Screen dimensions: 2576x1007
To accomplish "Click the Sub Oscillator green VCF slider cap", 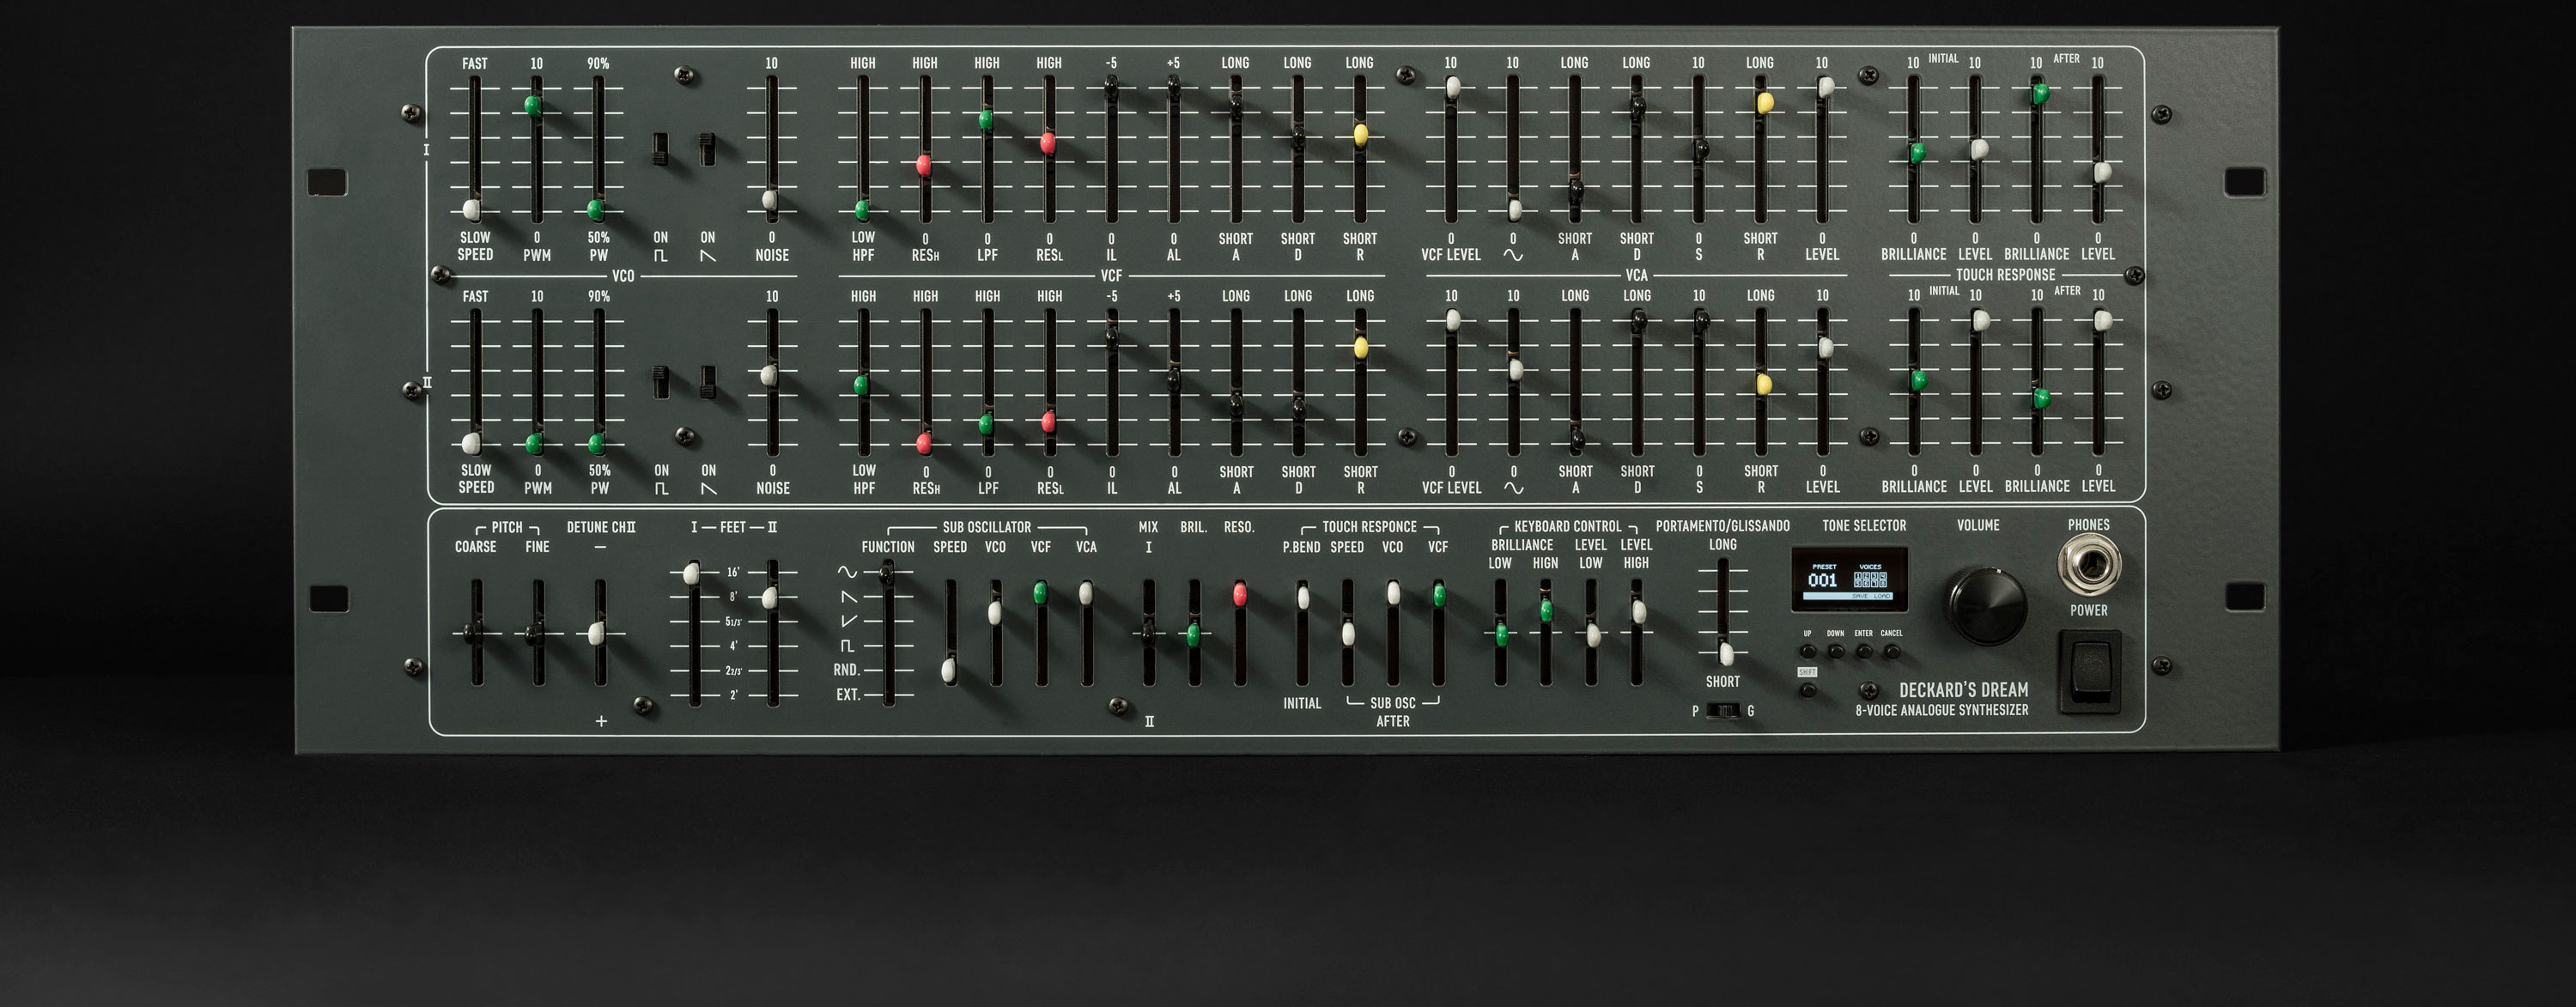I will tap(1040, 593).
